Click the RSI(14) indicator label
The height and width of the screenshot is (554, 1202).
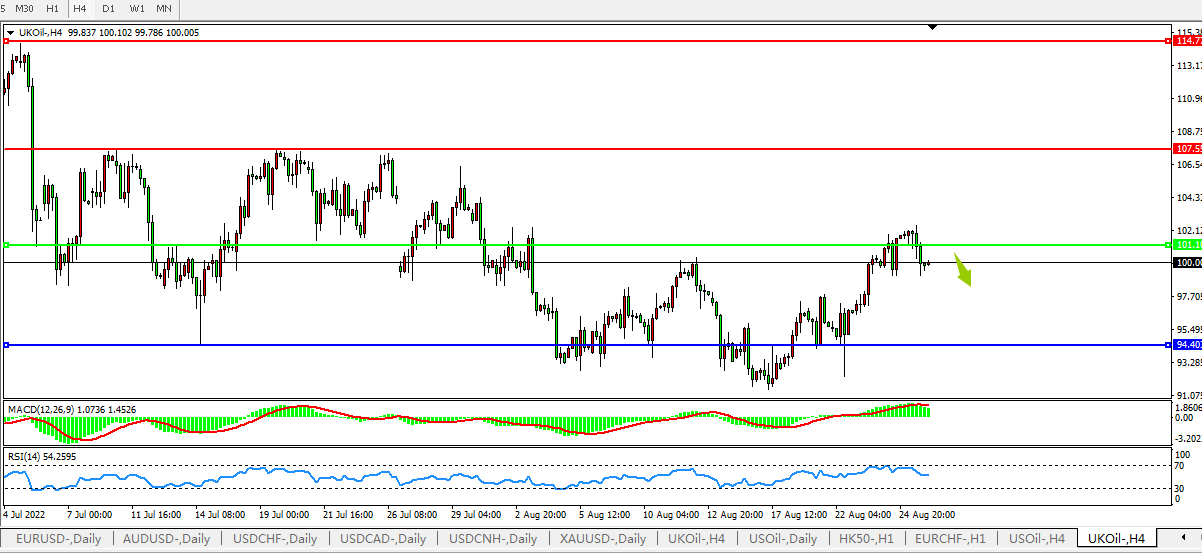point(27,457)
